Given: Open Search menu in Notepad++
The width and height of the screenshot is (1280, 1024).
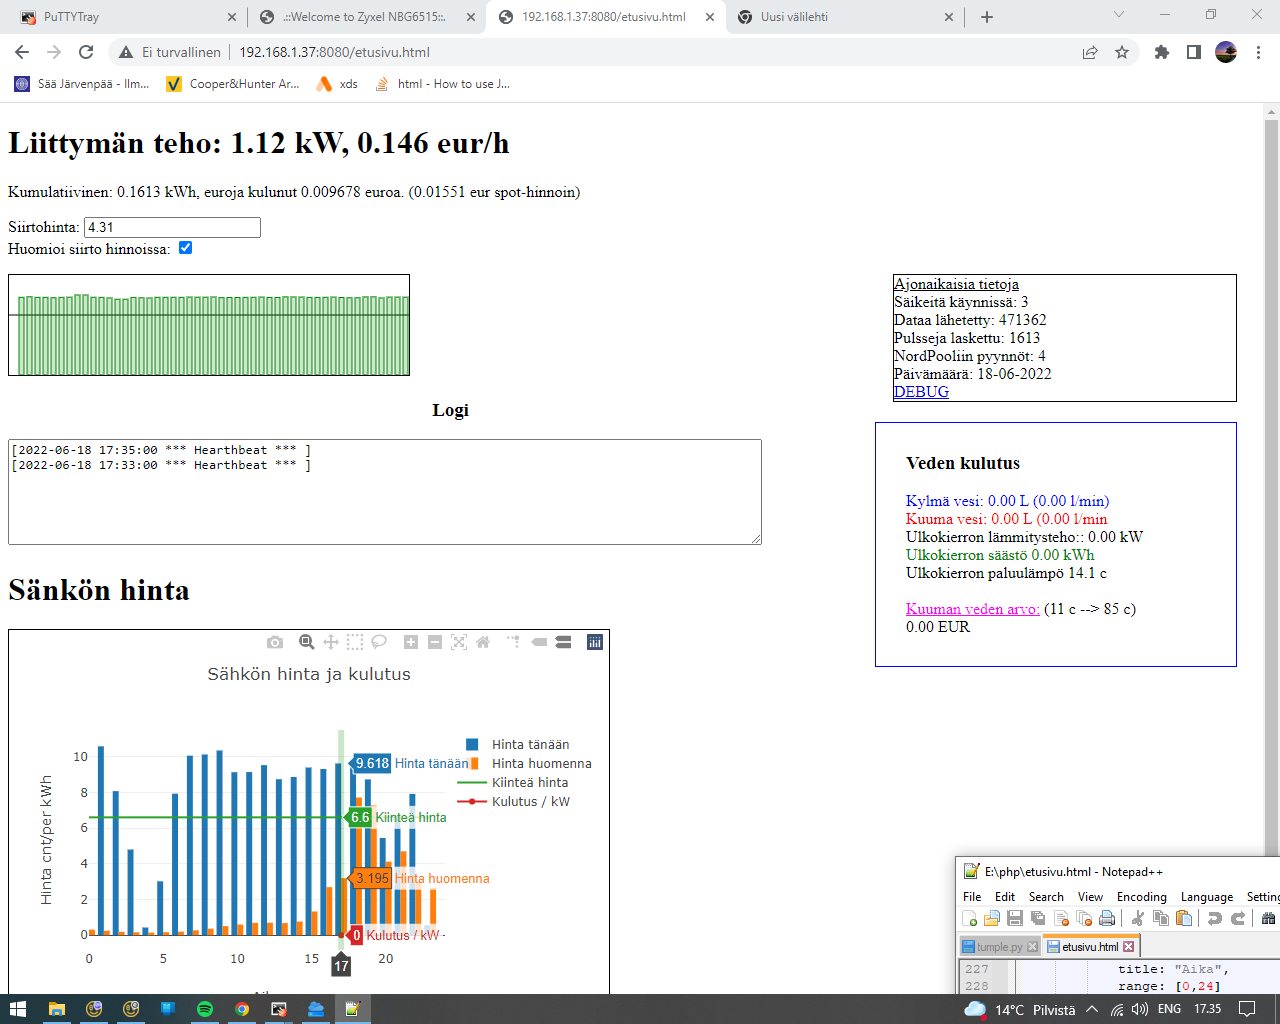Looking at the screenshot, I should pyautogui.click(x=1046, y=897).
